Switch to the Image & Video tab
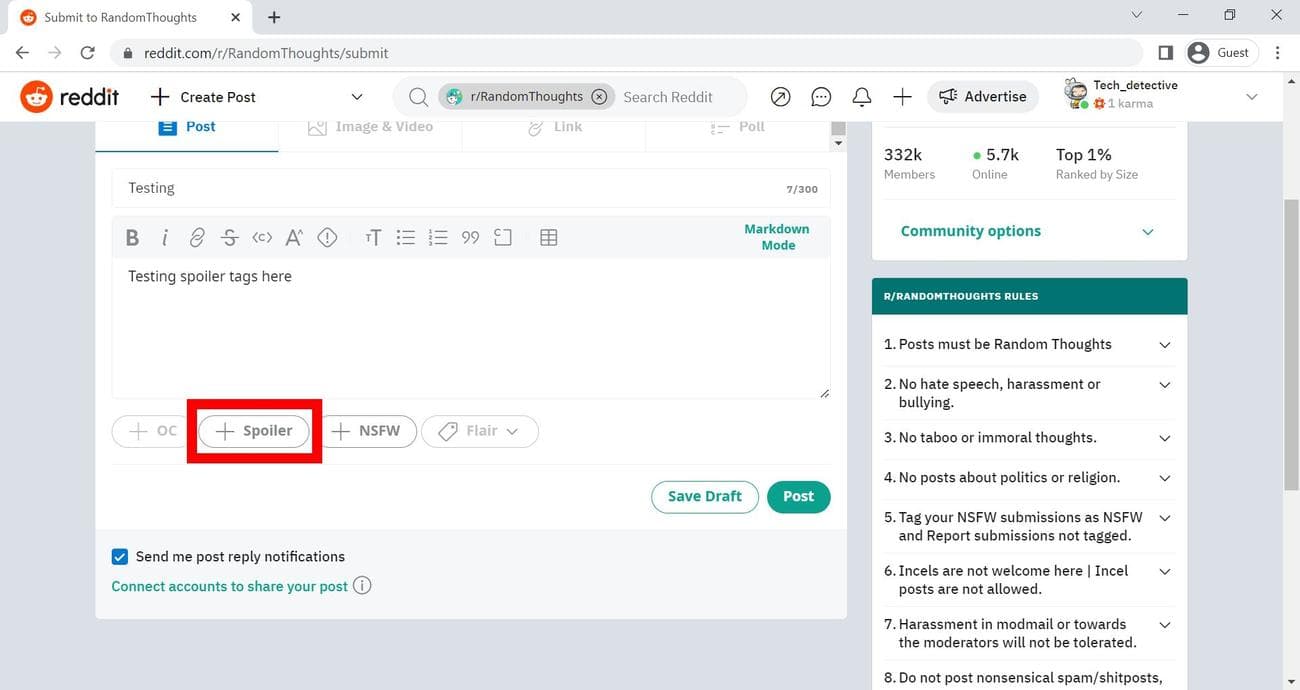1300x690 pixels. [370, 127]
